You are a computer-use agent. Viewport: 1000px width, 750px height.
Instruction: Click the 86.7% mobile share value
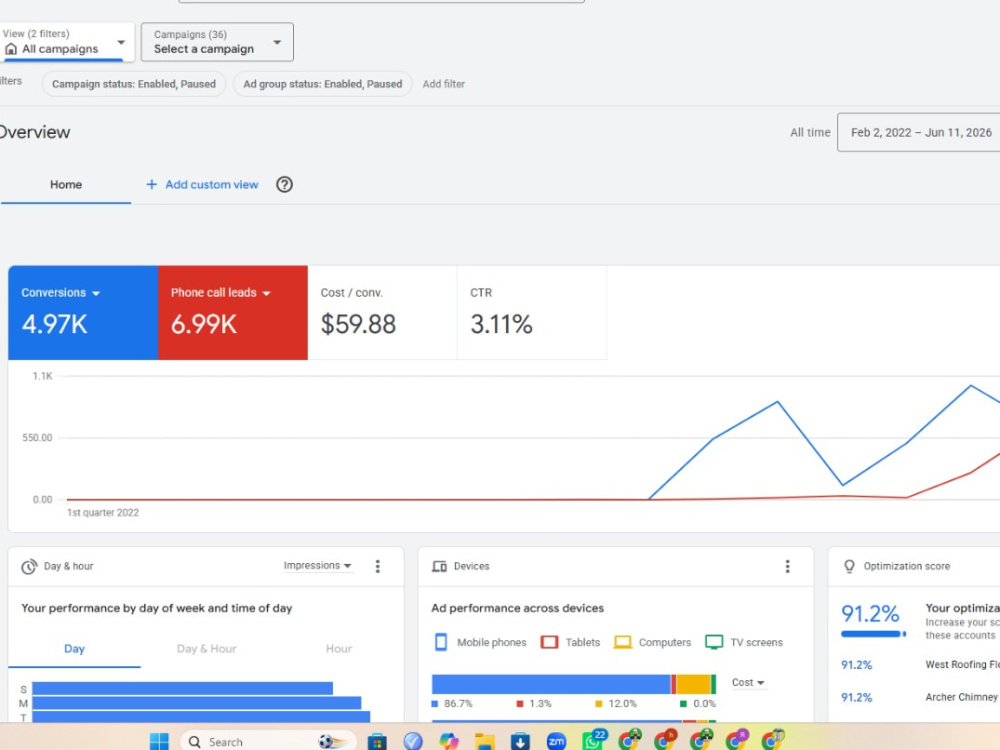458,704
